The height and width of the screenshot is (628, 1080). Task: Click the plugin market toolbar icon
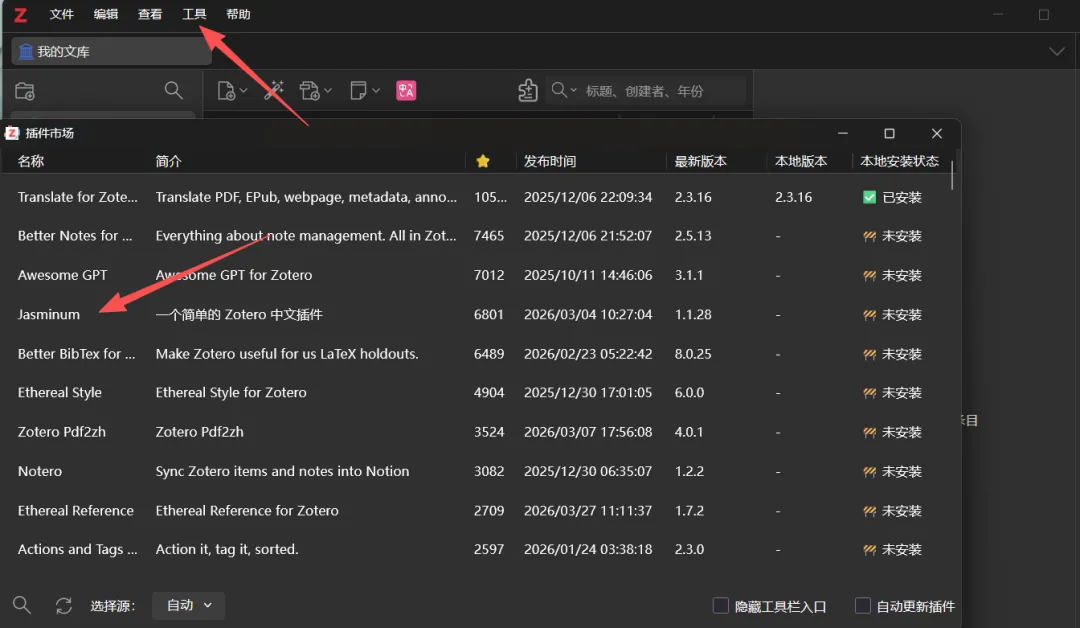[528, 90]
